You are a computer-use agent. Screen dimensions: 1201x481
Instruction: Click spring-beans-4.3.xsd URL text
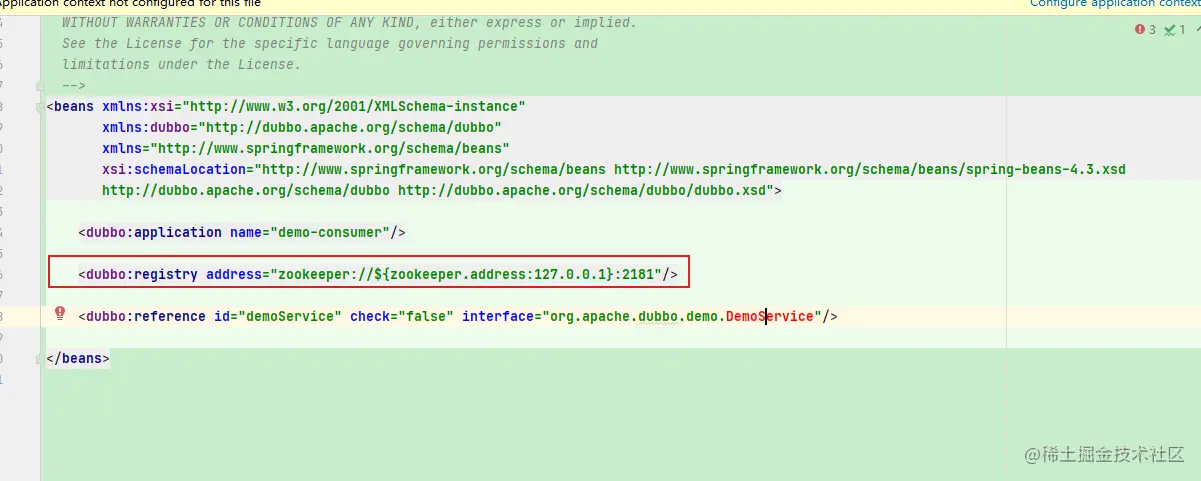[x=870, y=169]
